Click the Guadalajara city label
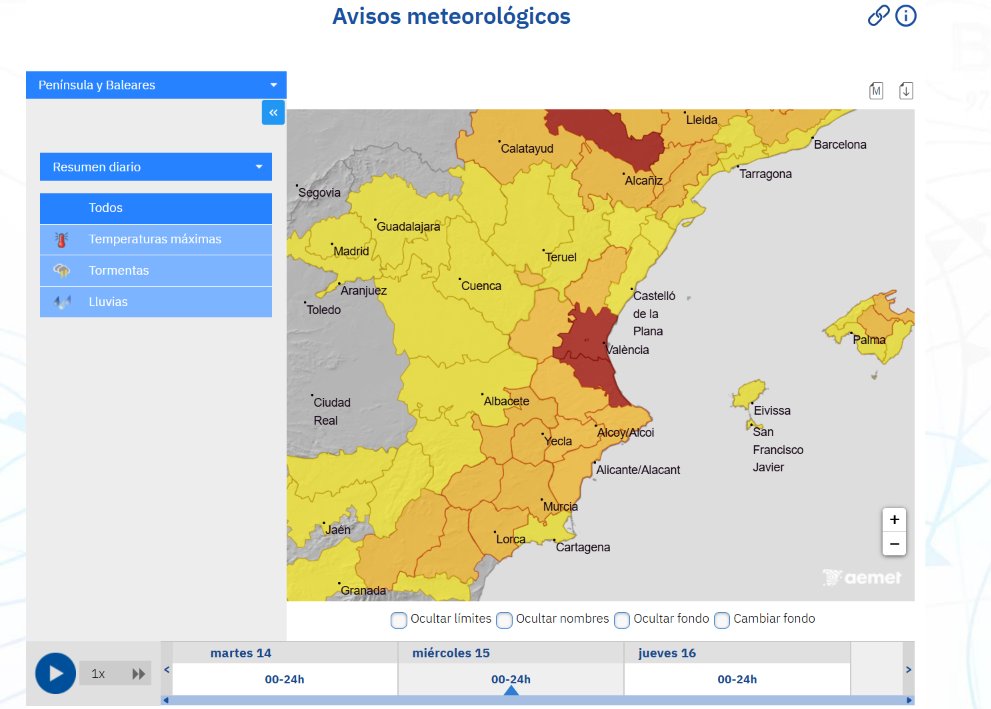Screen dimensions: 991x709 (x=408, y=226)
